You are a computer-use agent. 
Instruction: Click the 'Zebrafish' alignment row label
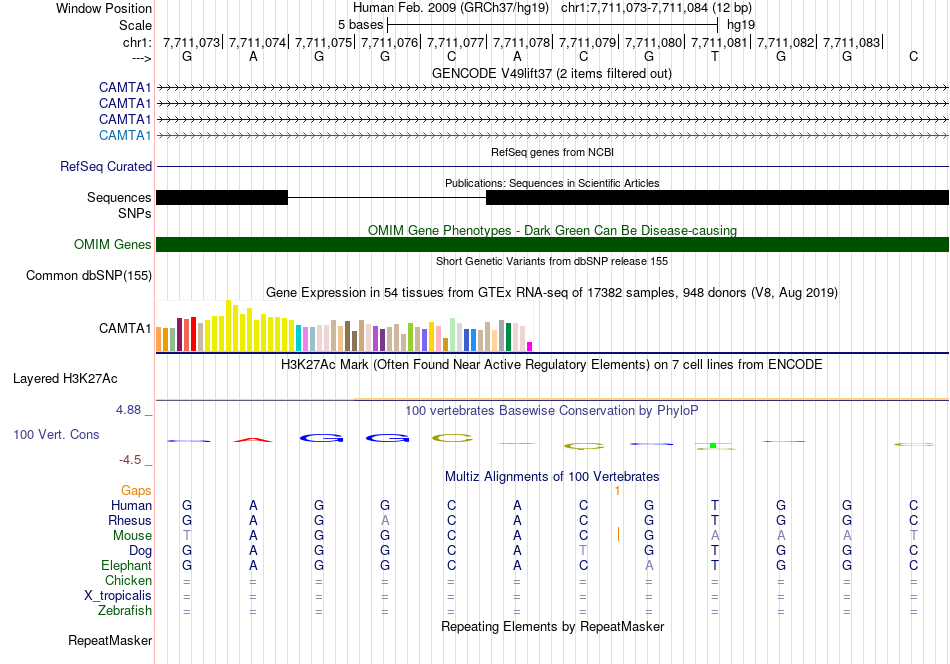pyautogui.click(x=125, y=610)
